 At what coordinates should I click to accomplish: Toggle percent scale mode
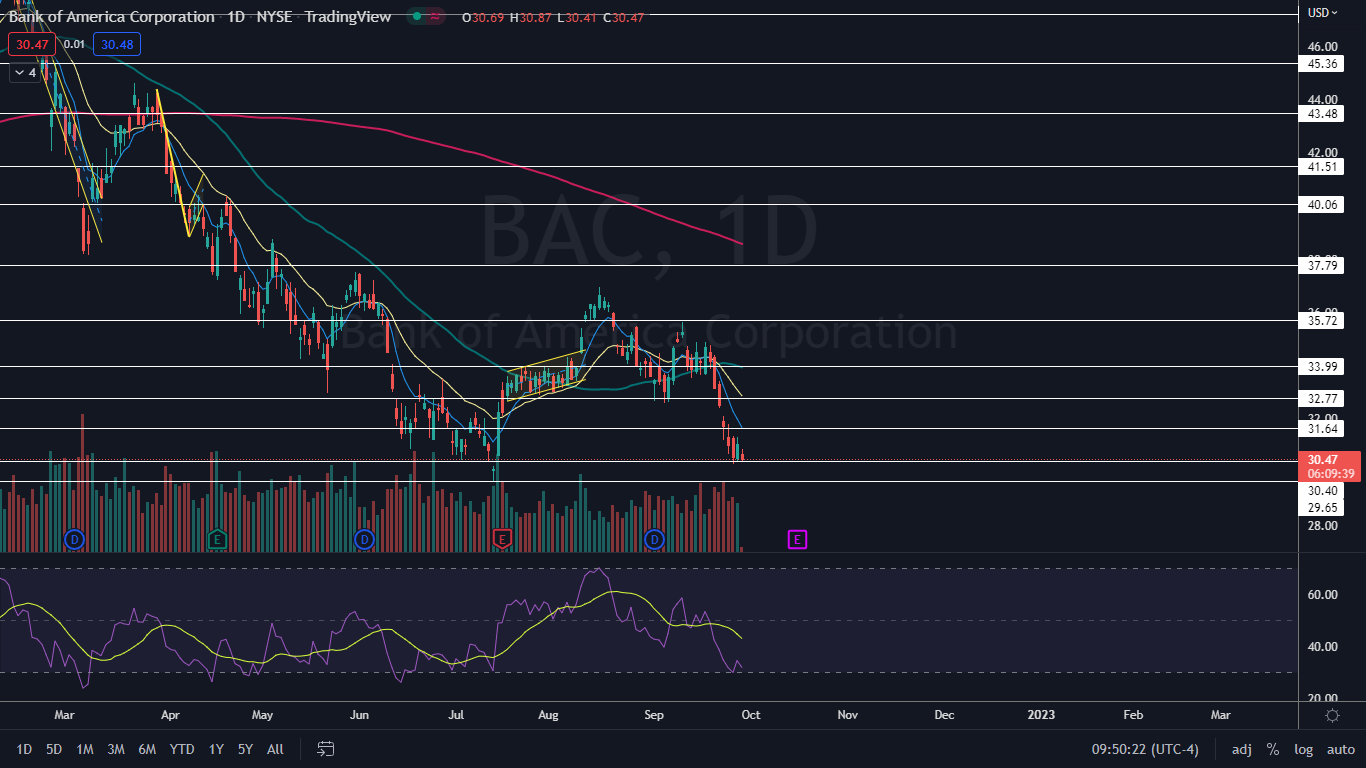click(1273, 749)
